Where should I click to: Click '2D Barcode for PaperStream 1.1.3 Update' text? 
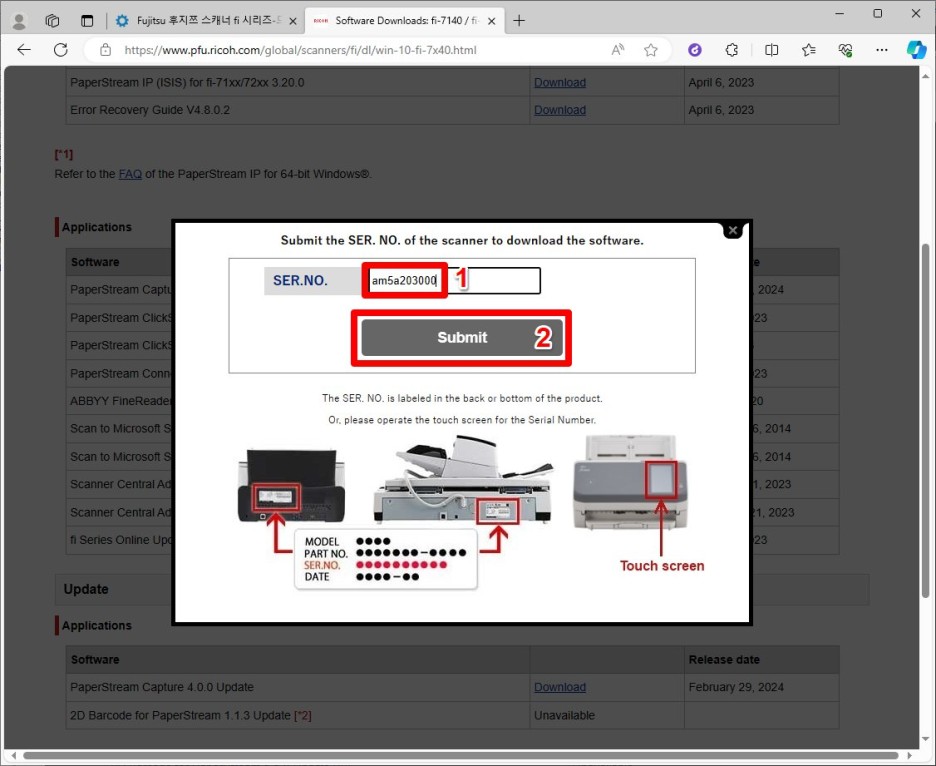tap(180, 715)
